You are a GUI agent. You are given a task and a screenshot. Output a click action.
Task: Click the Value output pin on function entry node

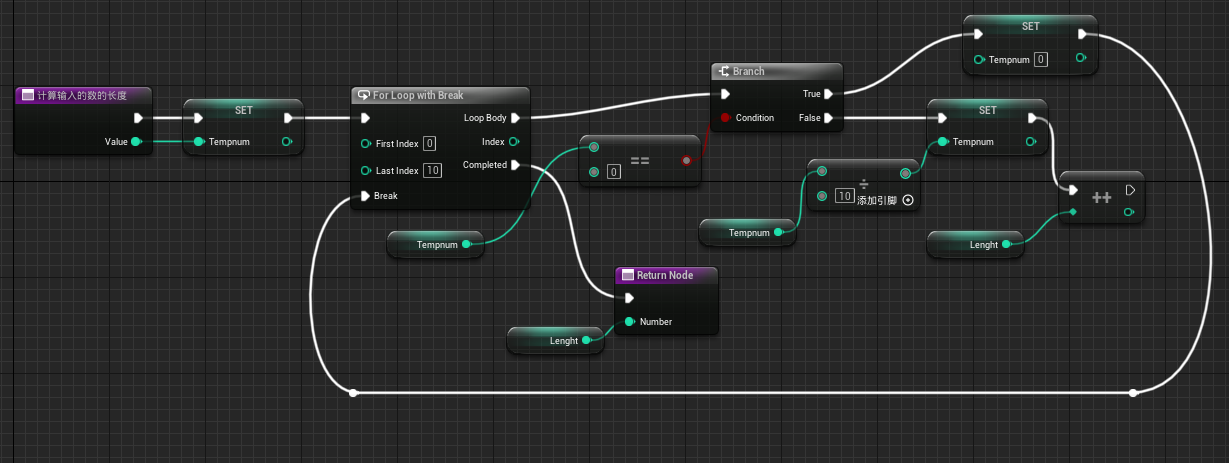pos(136,142)
